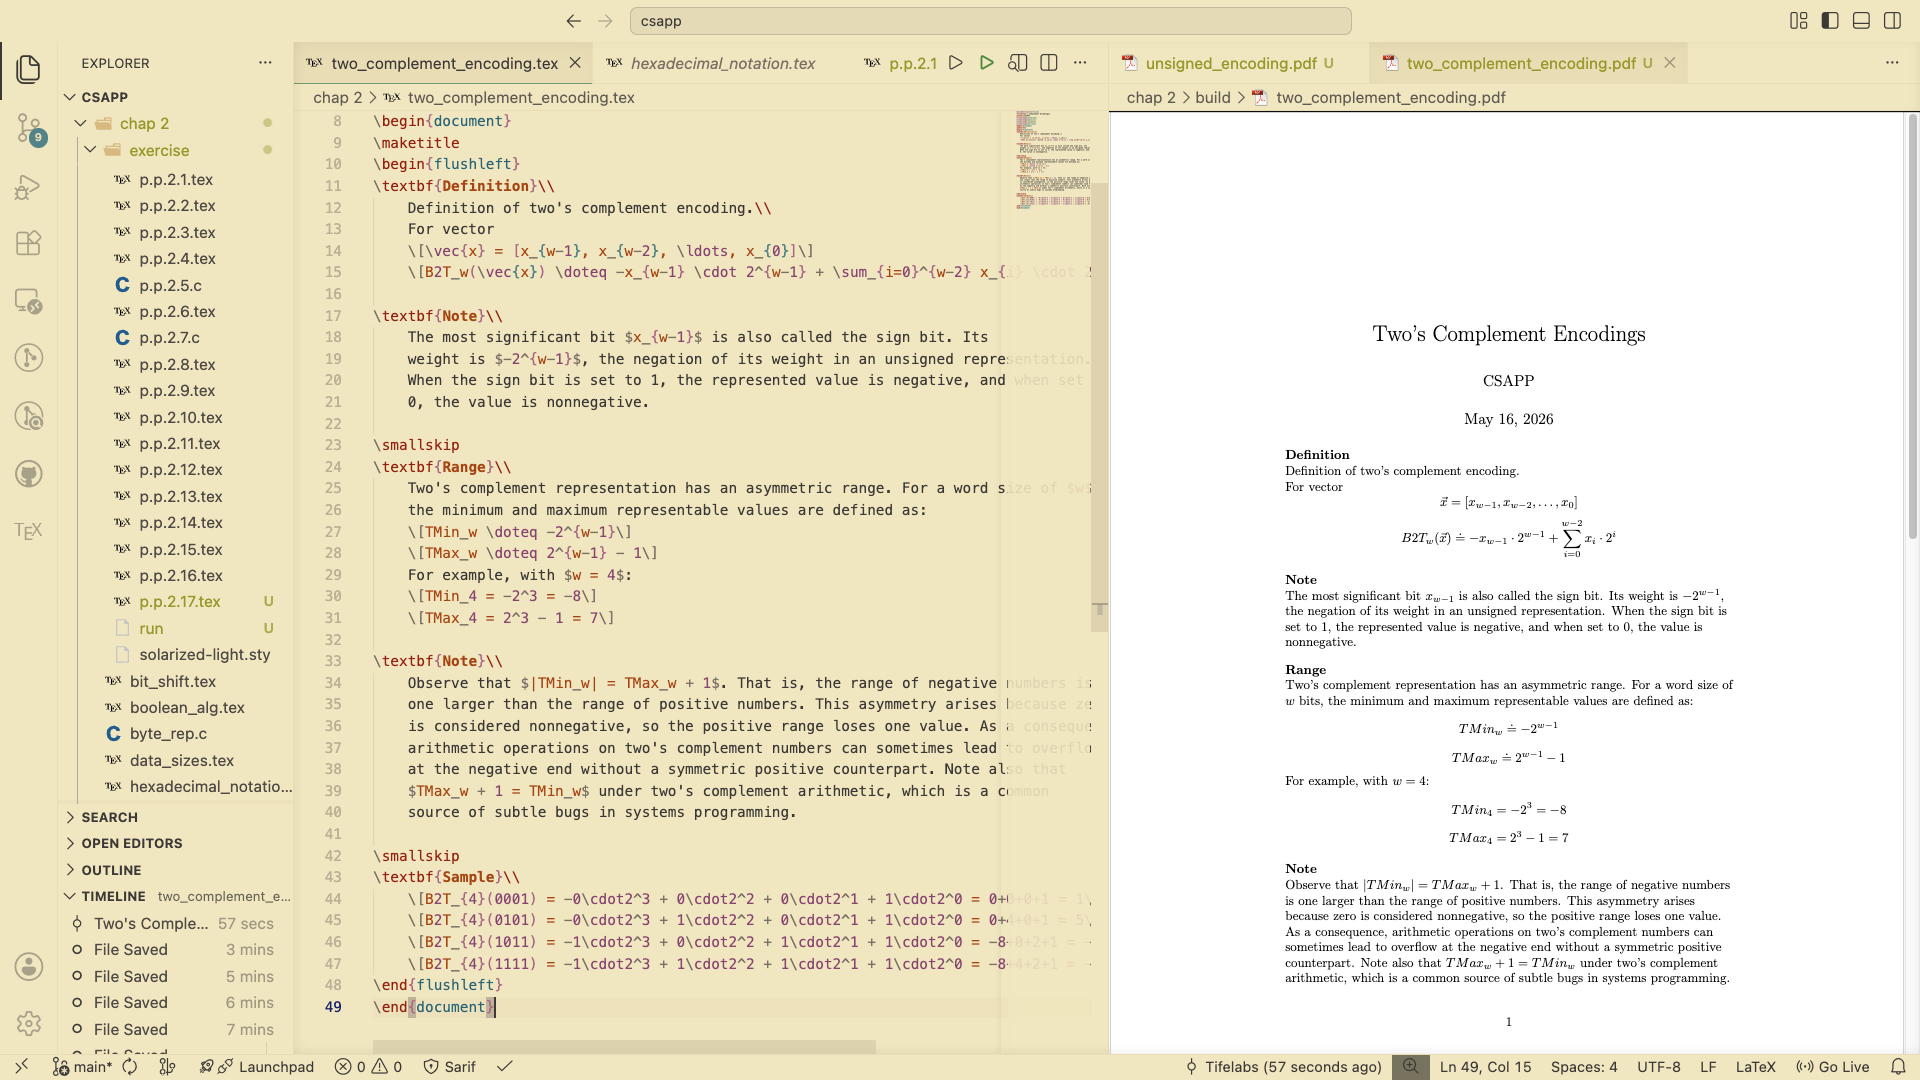The image size is (1920, 1080).
Task: Open notifications bell
Action: (x=1898, y=1067)
